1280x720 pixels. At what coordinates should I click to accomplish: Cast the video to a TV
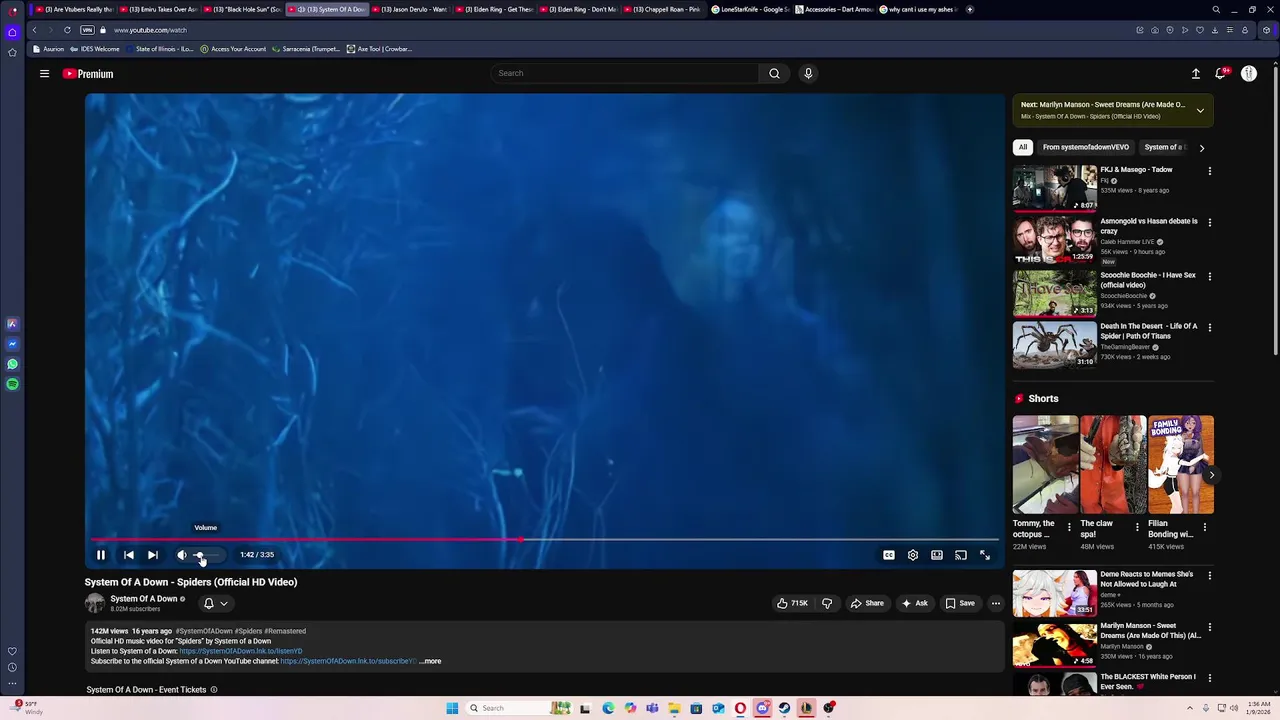(961, 555)
